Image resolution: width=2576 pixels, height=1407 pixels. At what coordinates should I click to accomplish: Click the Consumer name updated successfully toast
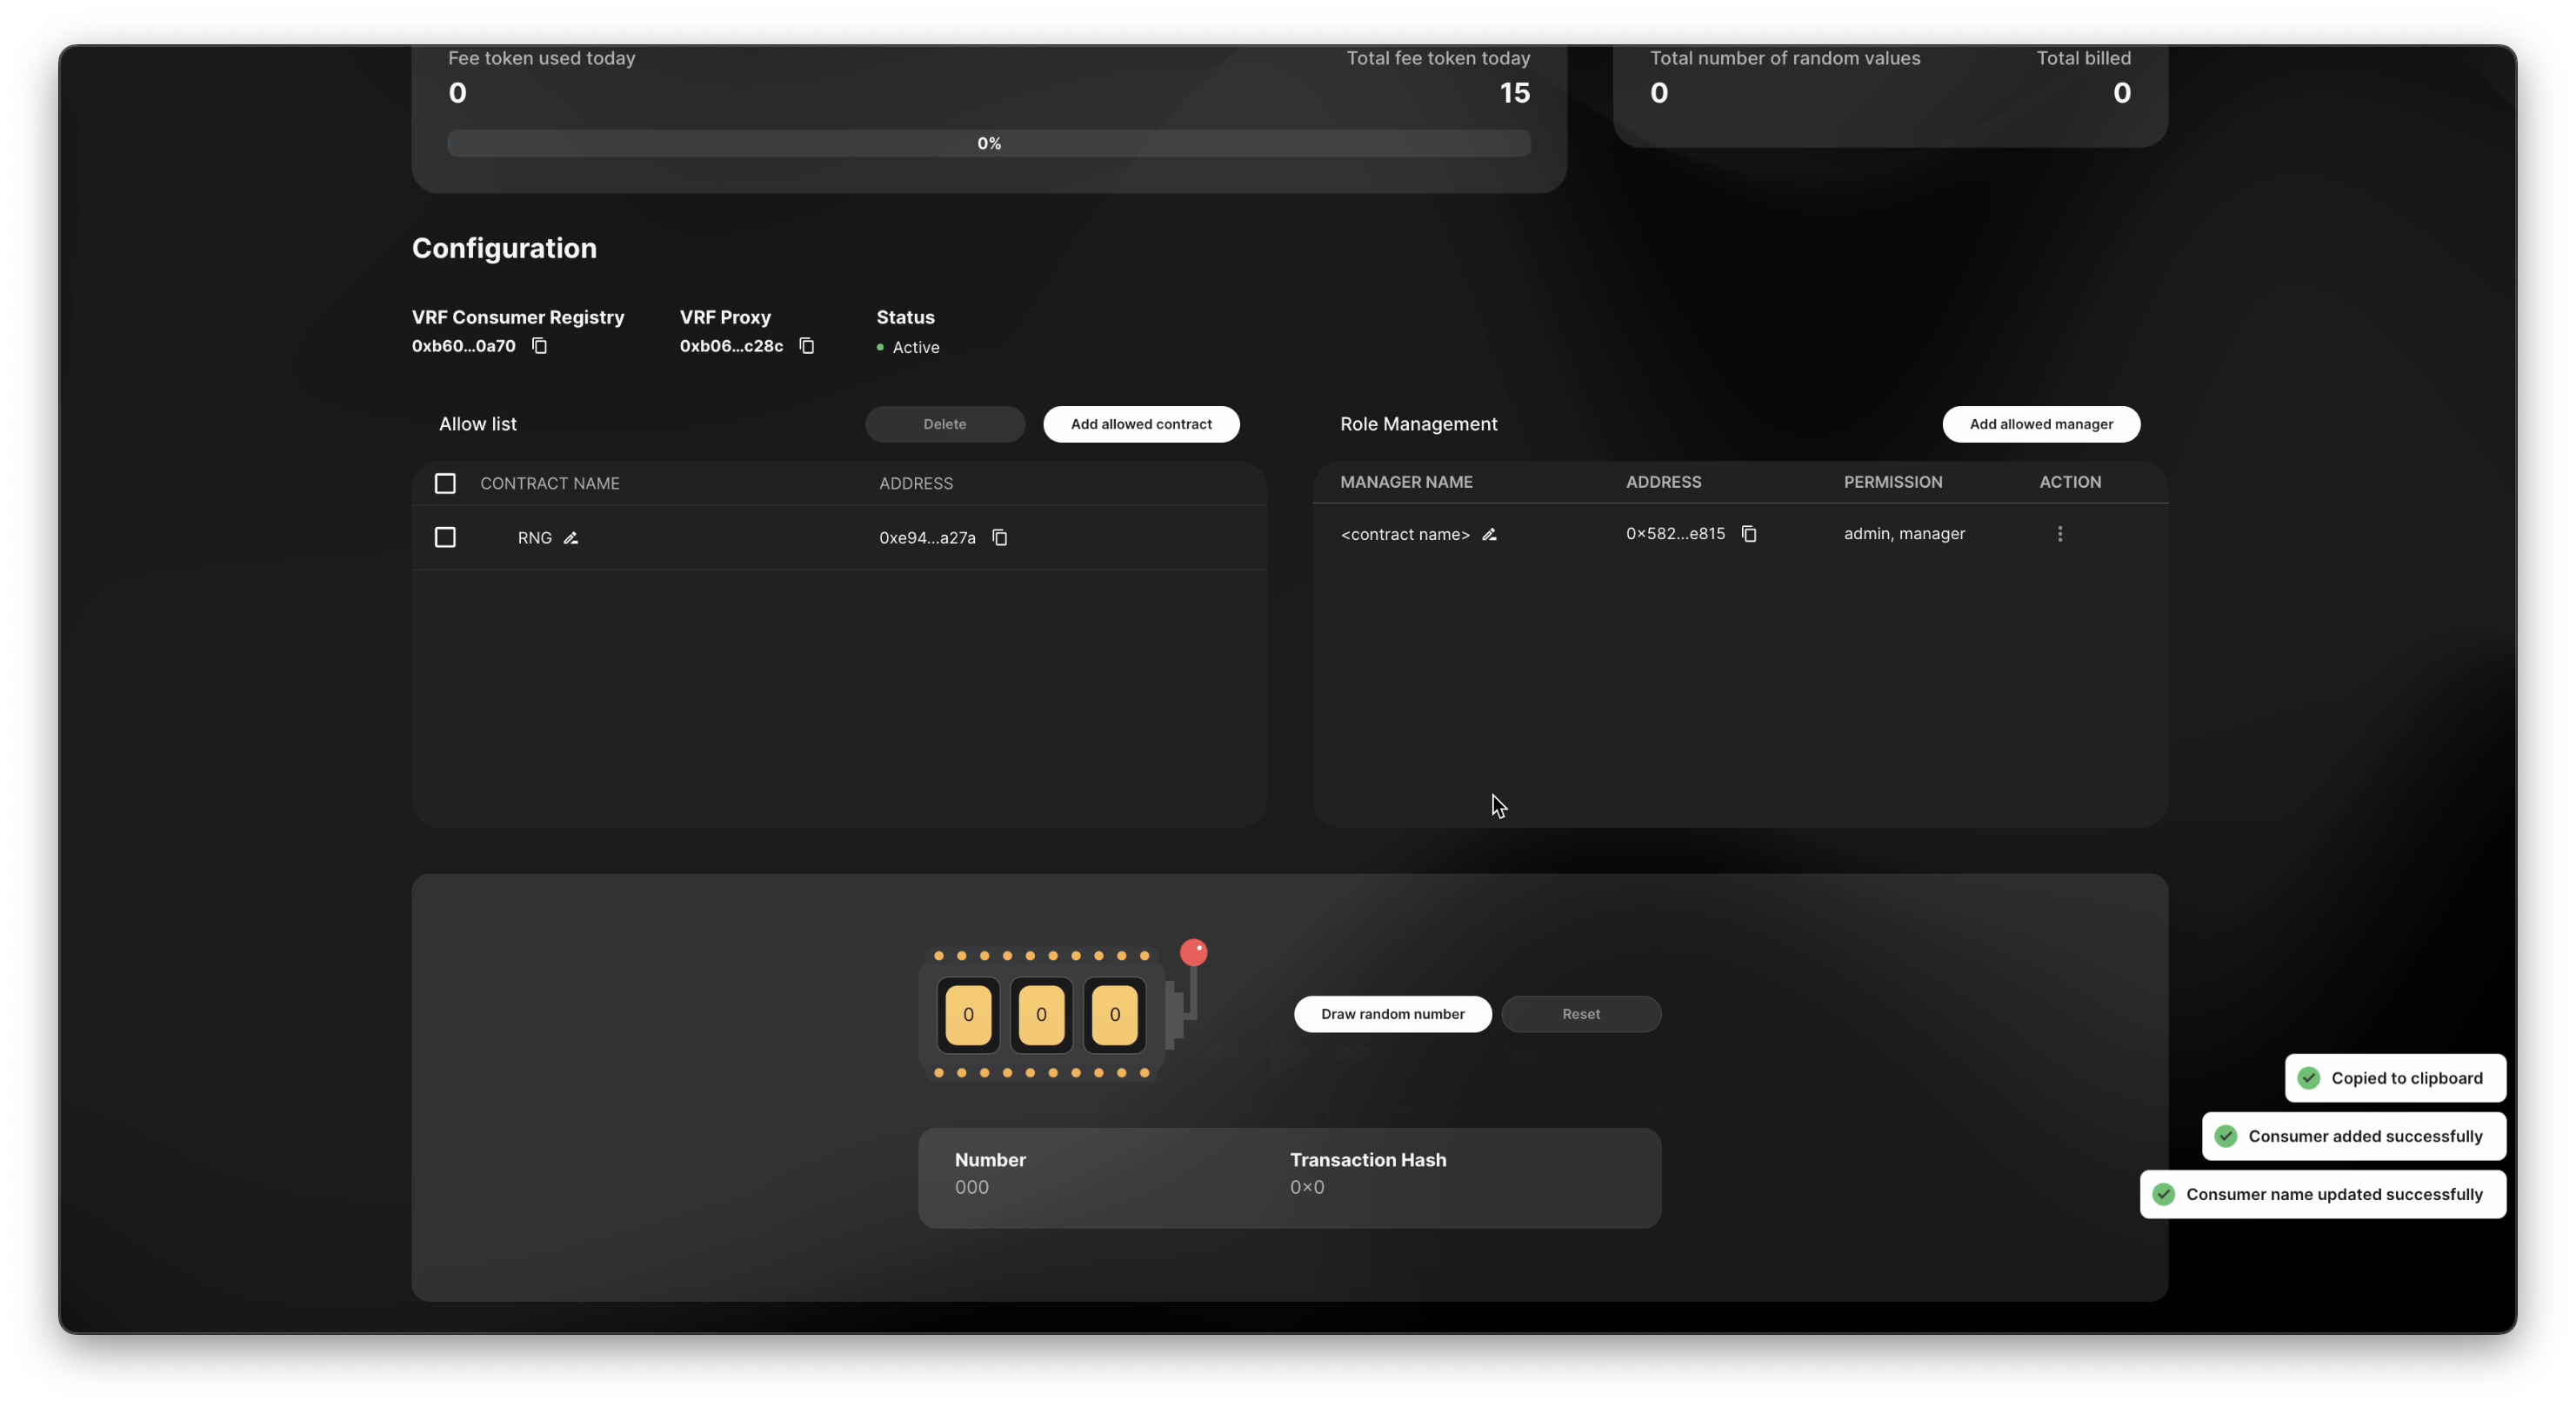tap(2322, 1194)
